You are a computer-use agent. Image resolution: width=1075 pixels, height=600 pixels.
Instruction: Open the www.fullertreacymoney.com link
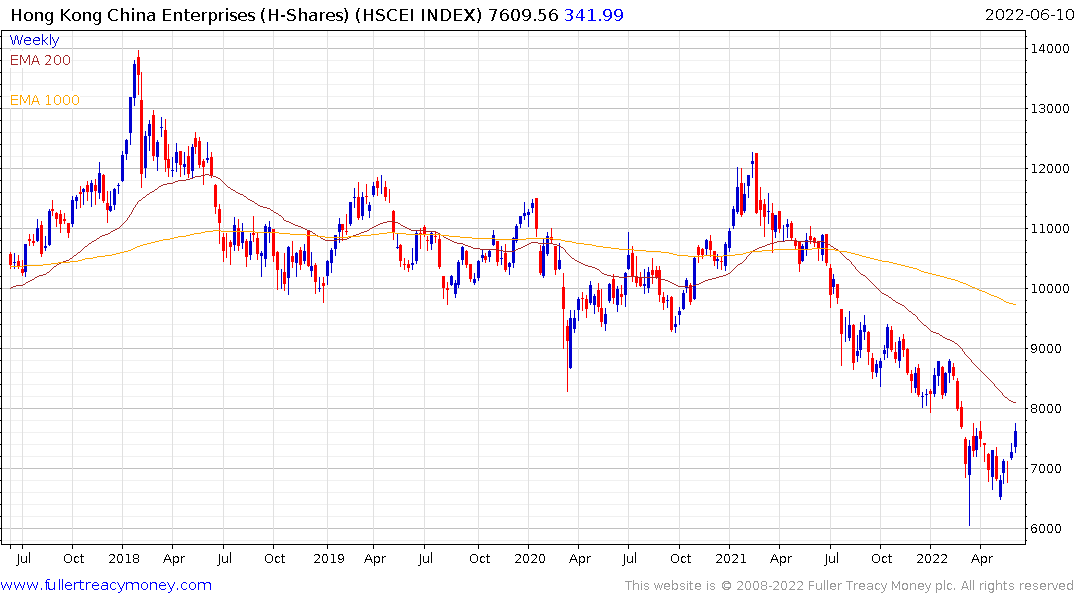coord(106,585)
